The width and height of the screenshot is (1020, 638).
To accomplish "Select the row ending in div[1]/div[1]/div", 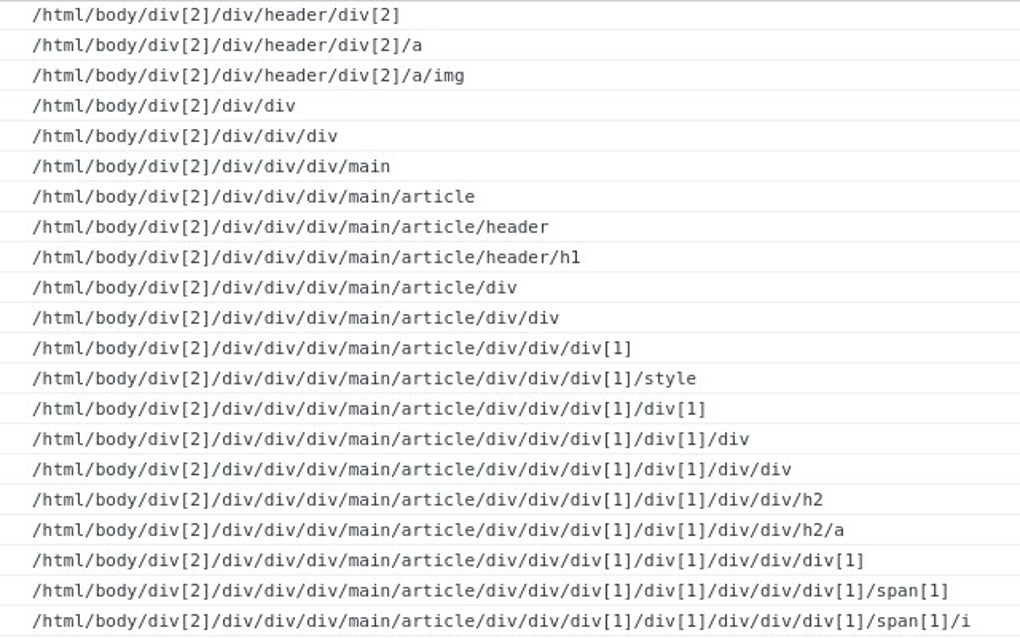I will [x=510, y=439].
